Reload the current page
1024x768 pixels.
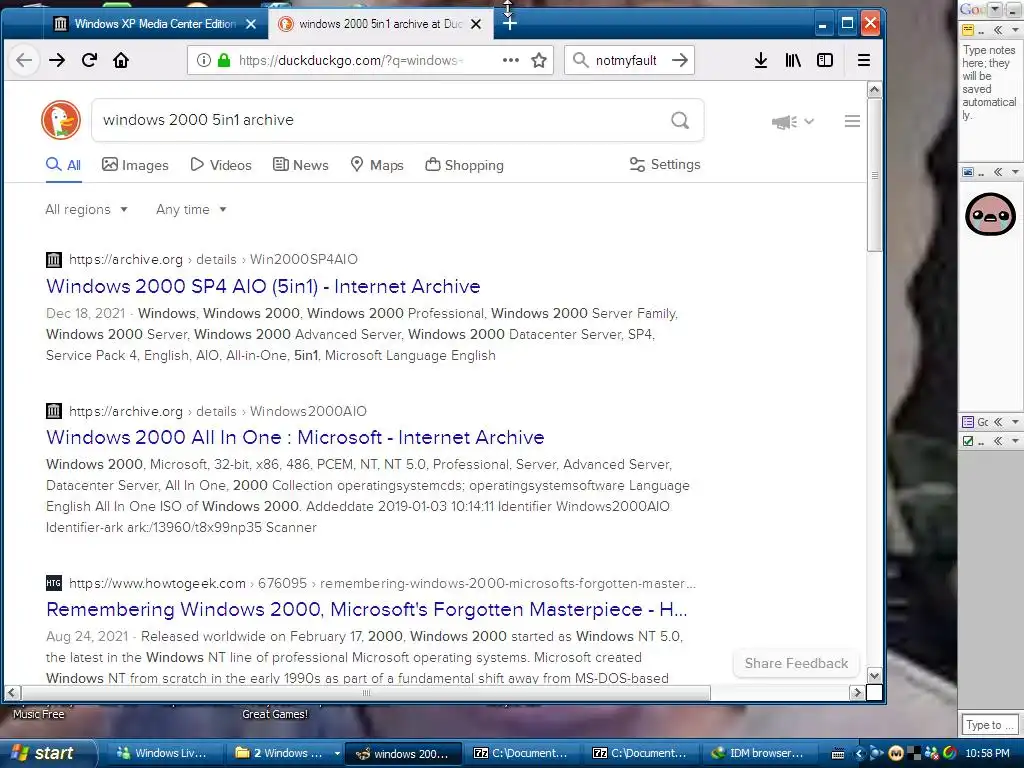[x=89, y=60]
